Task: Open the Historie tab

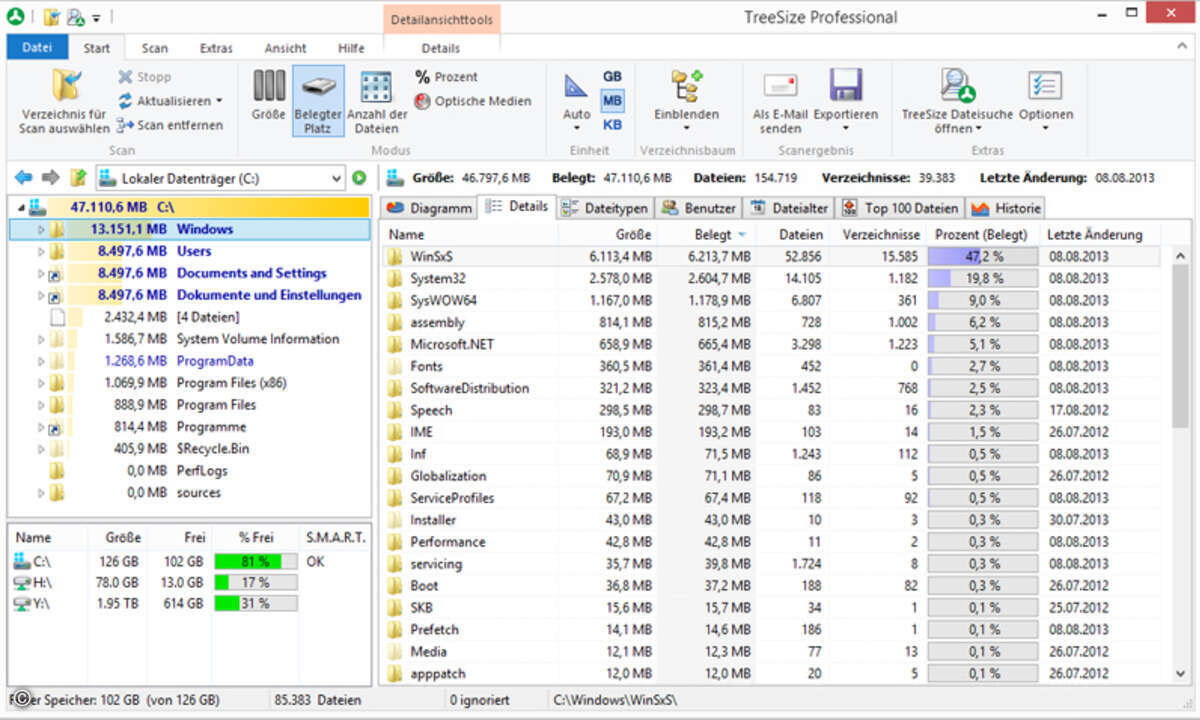Action: pyautogui.click(x=1006, y=208)
